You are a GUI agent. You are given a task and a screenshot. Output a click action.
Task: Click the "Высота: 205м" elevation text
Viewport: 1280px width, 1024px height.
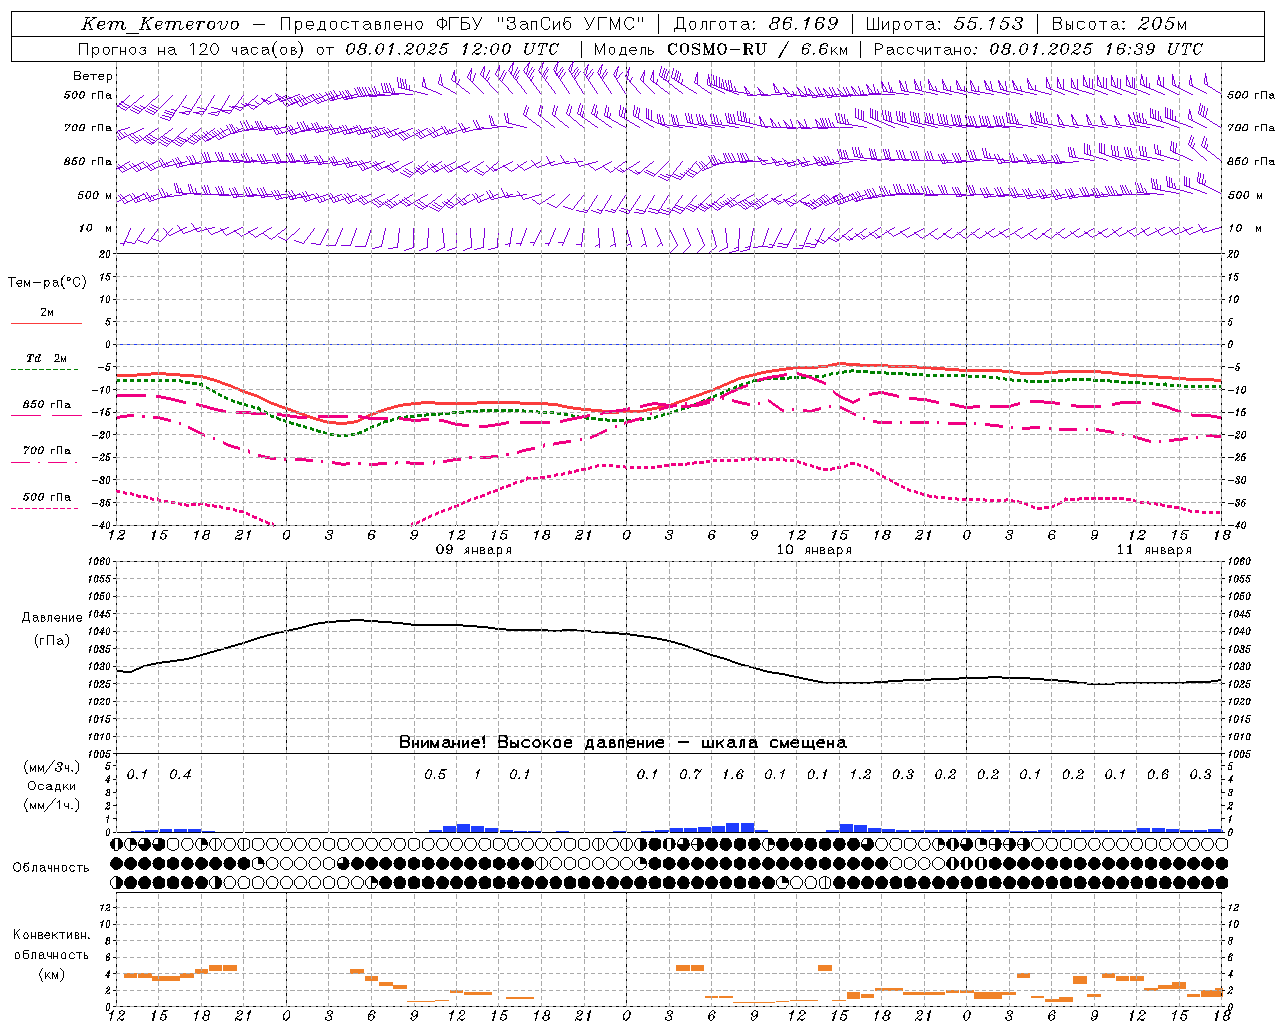tap(1119, 24)
